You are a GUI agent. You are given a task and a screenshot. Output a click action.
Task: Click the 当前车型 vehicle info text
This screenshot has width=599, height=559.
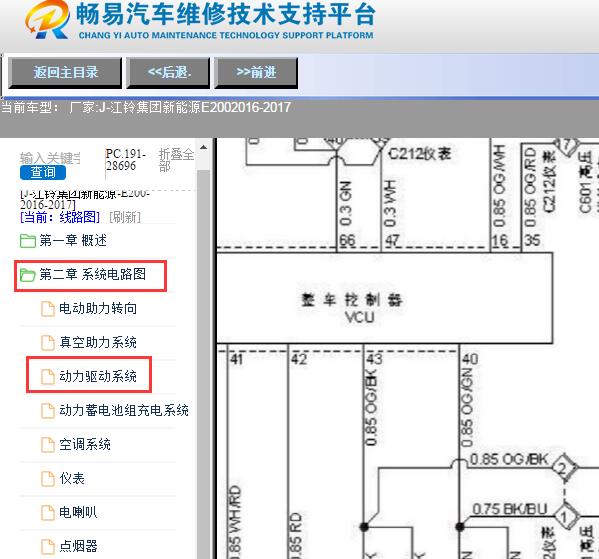tap(146, 107)
